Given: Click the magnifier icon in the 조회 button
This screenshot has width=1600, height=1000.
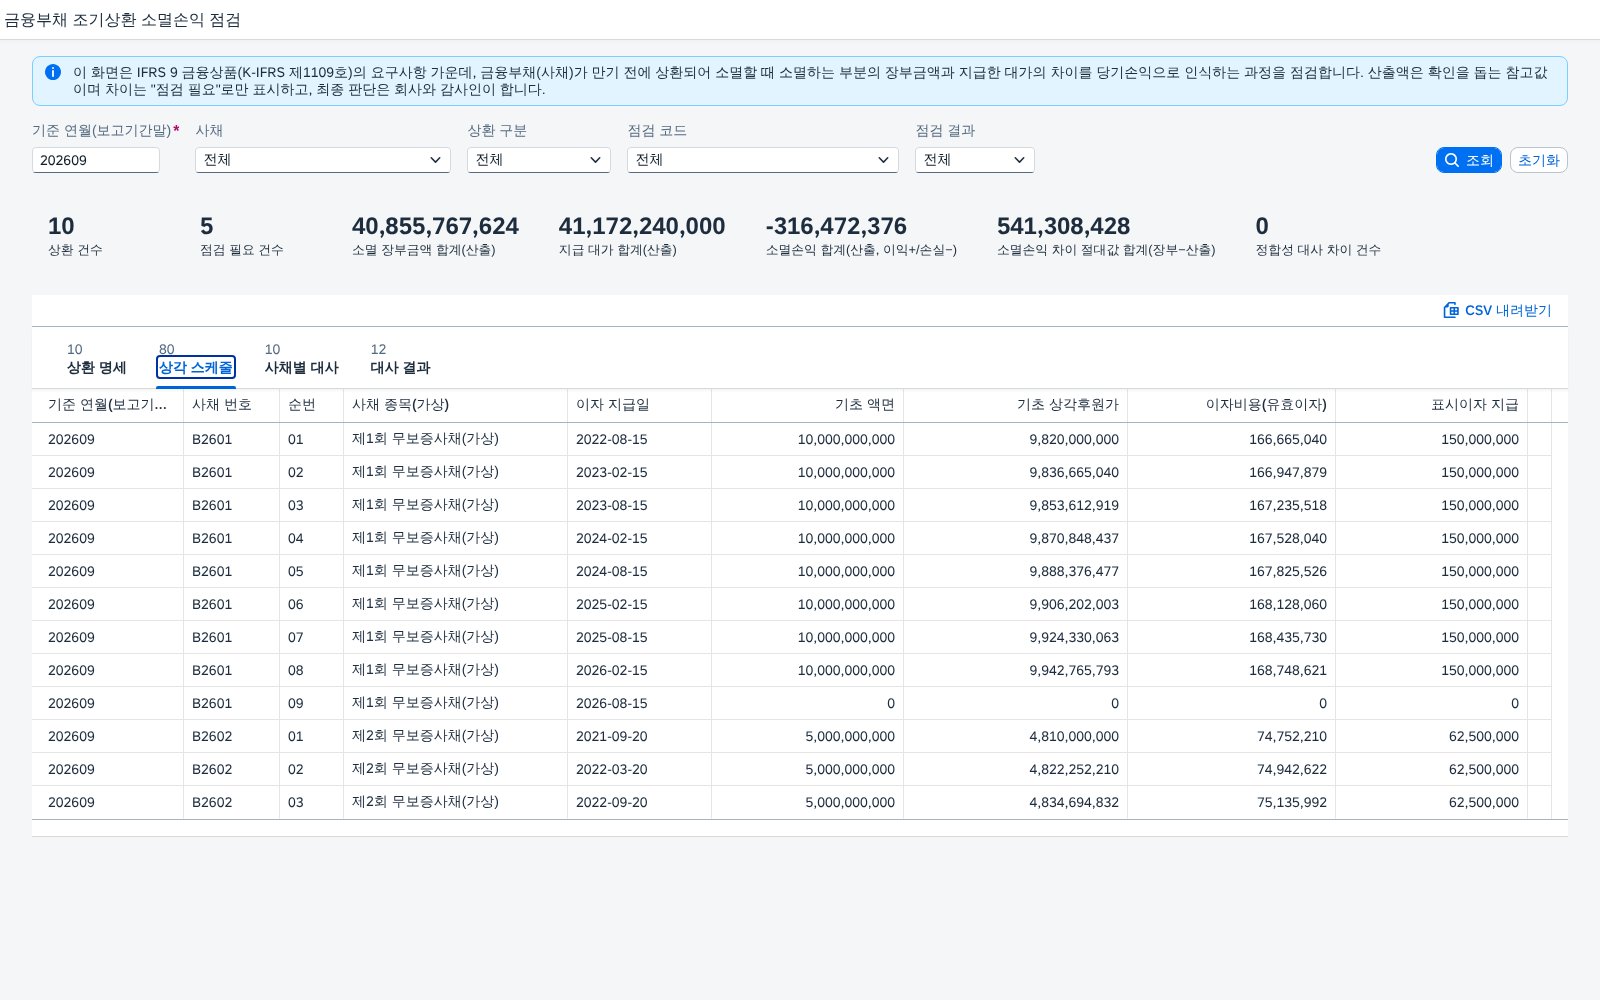Looking at the screenshot, I should [1452, 160].
